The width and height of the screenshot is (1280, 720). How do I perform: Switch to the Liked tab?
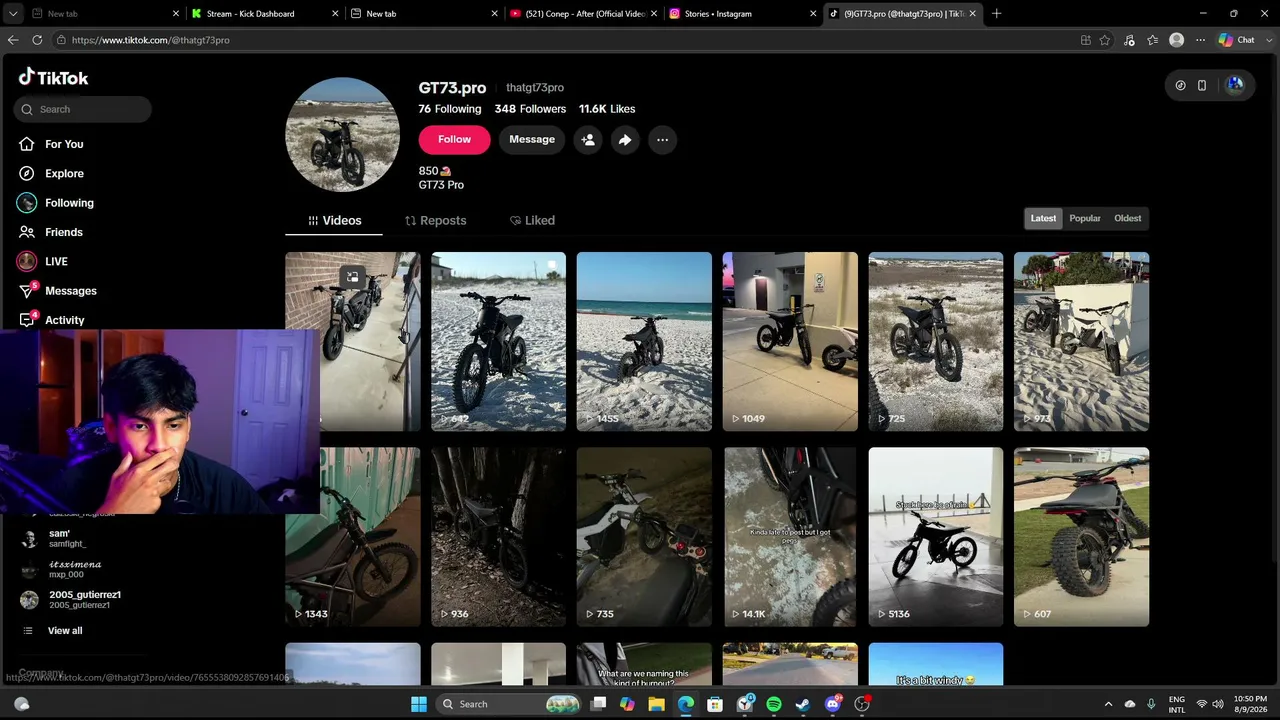click(x=532, y=220)
